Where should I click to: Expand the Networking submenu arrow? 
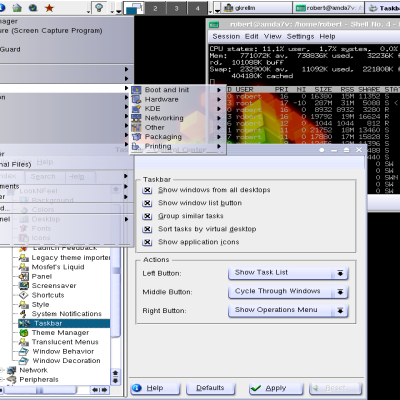[x=219, y=118]
